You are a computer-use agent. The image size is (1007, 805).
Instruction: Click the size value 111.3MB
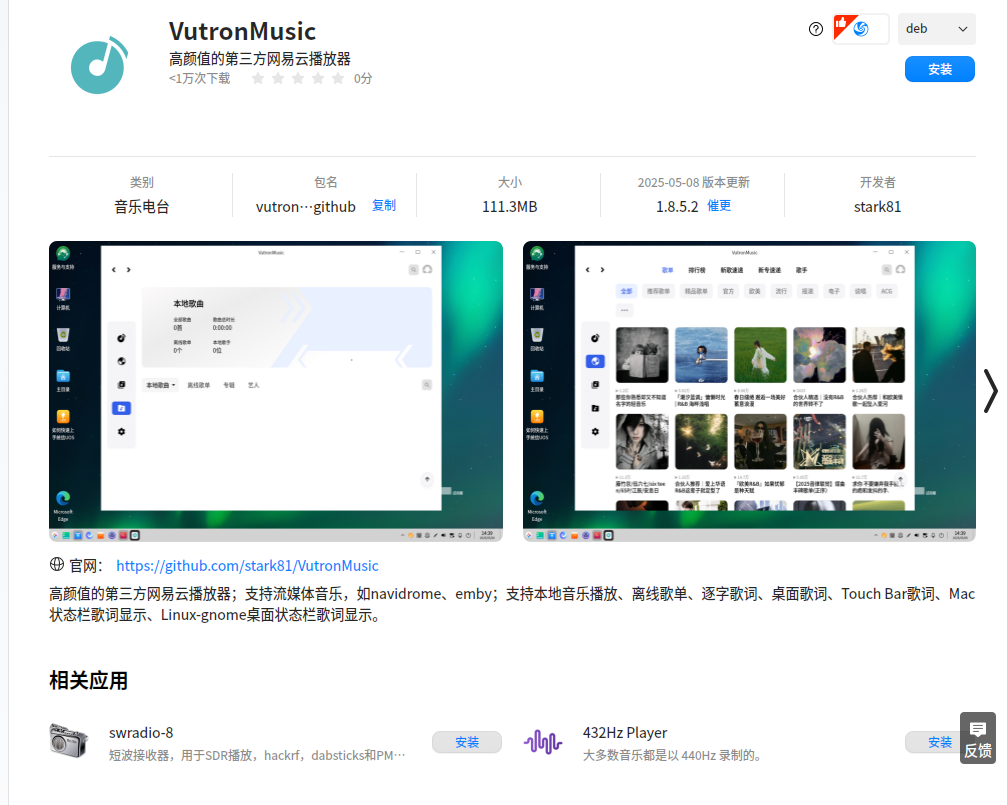coord(510,207)
